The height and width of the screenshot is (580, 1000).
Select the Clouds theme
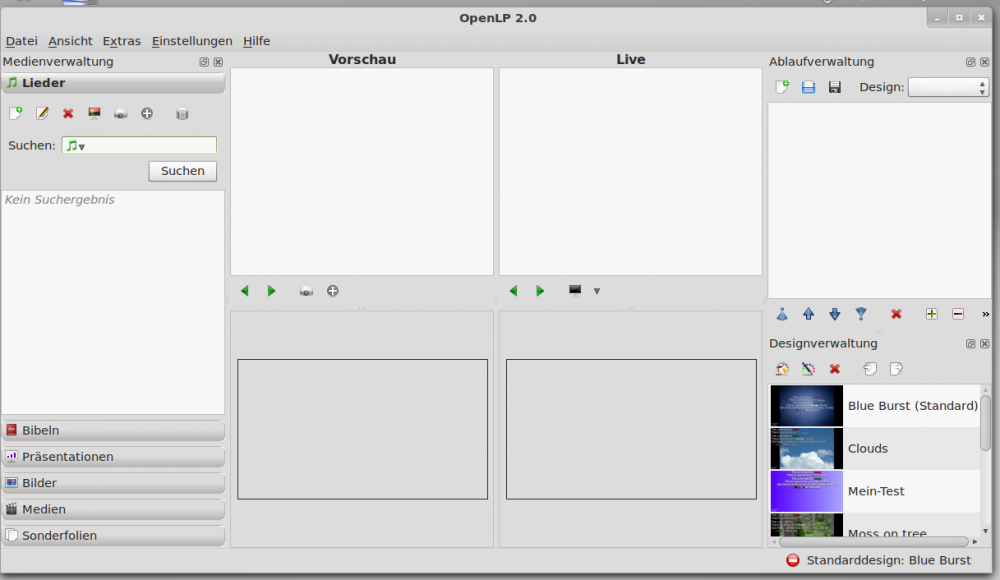(874, 449)
